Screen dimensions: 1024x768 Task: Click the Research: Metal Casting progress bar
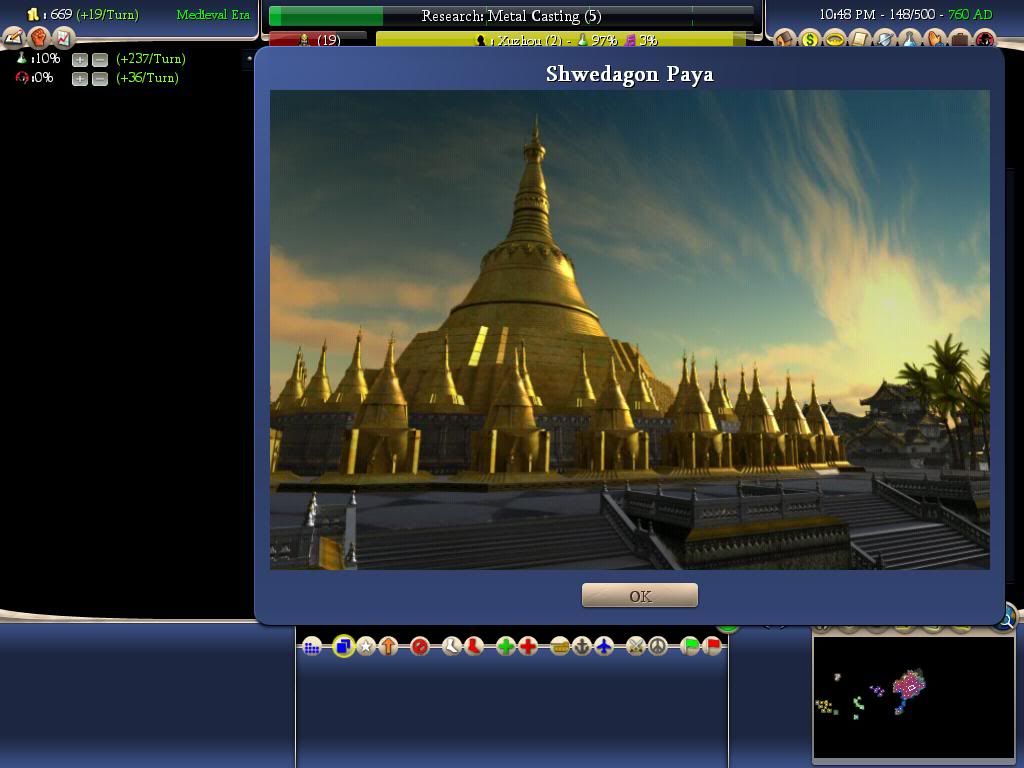[511, 16]
